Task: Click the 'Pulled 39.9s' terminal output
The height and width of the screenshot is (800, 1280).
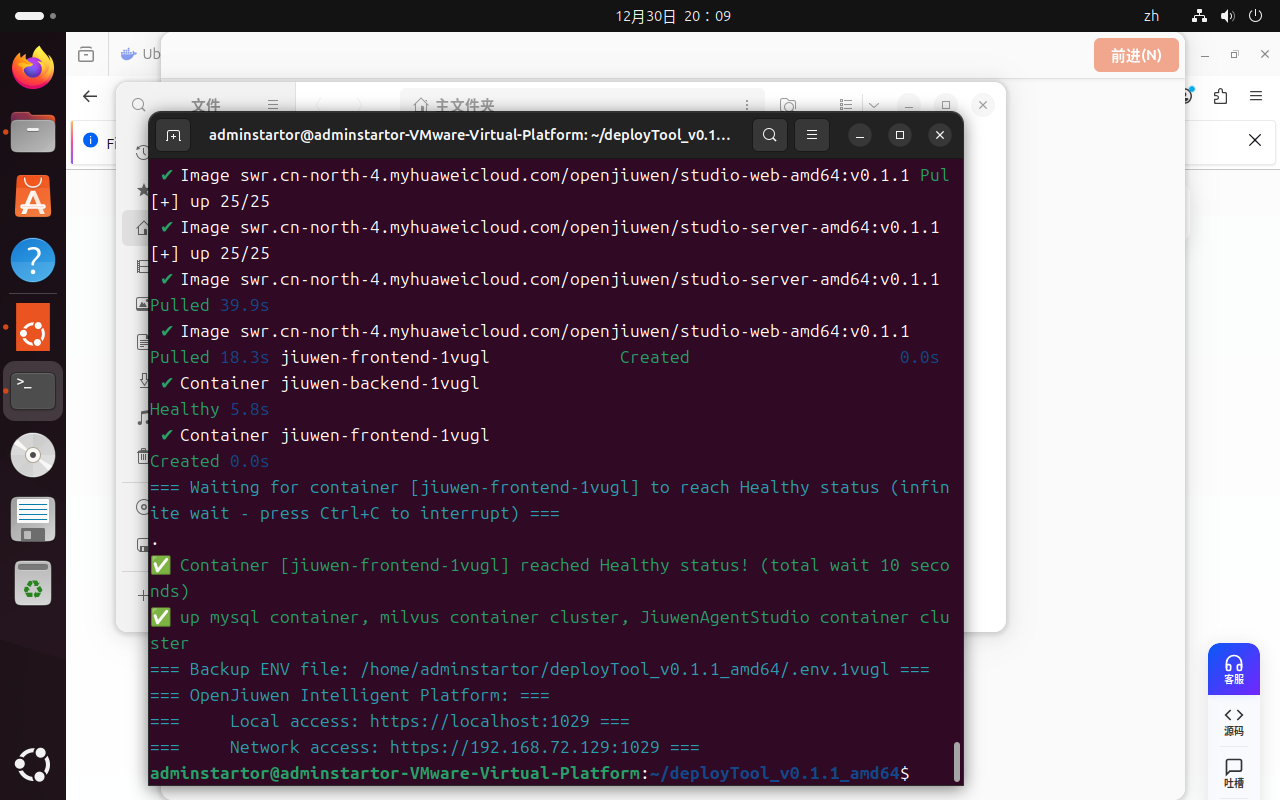Action: (210, 305)
